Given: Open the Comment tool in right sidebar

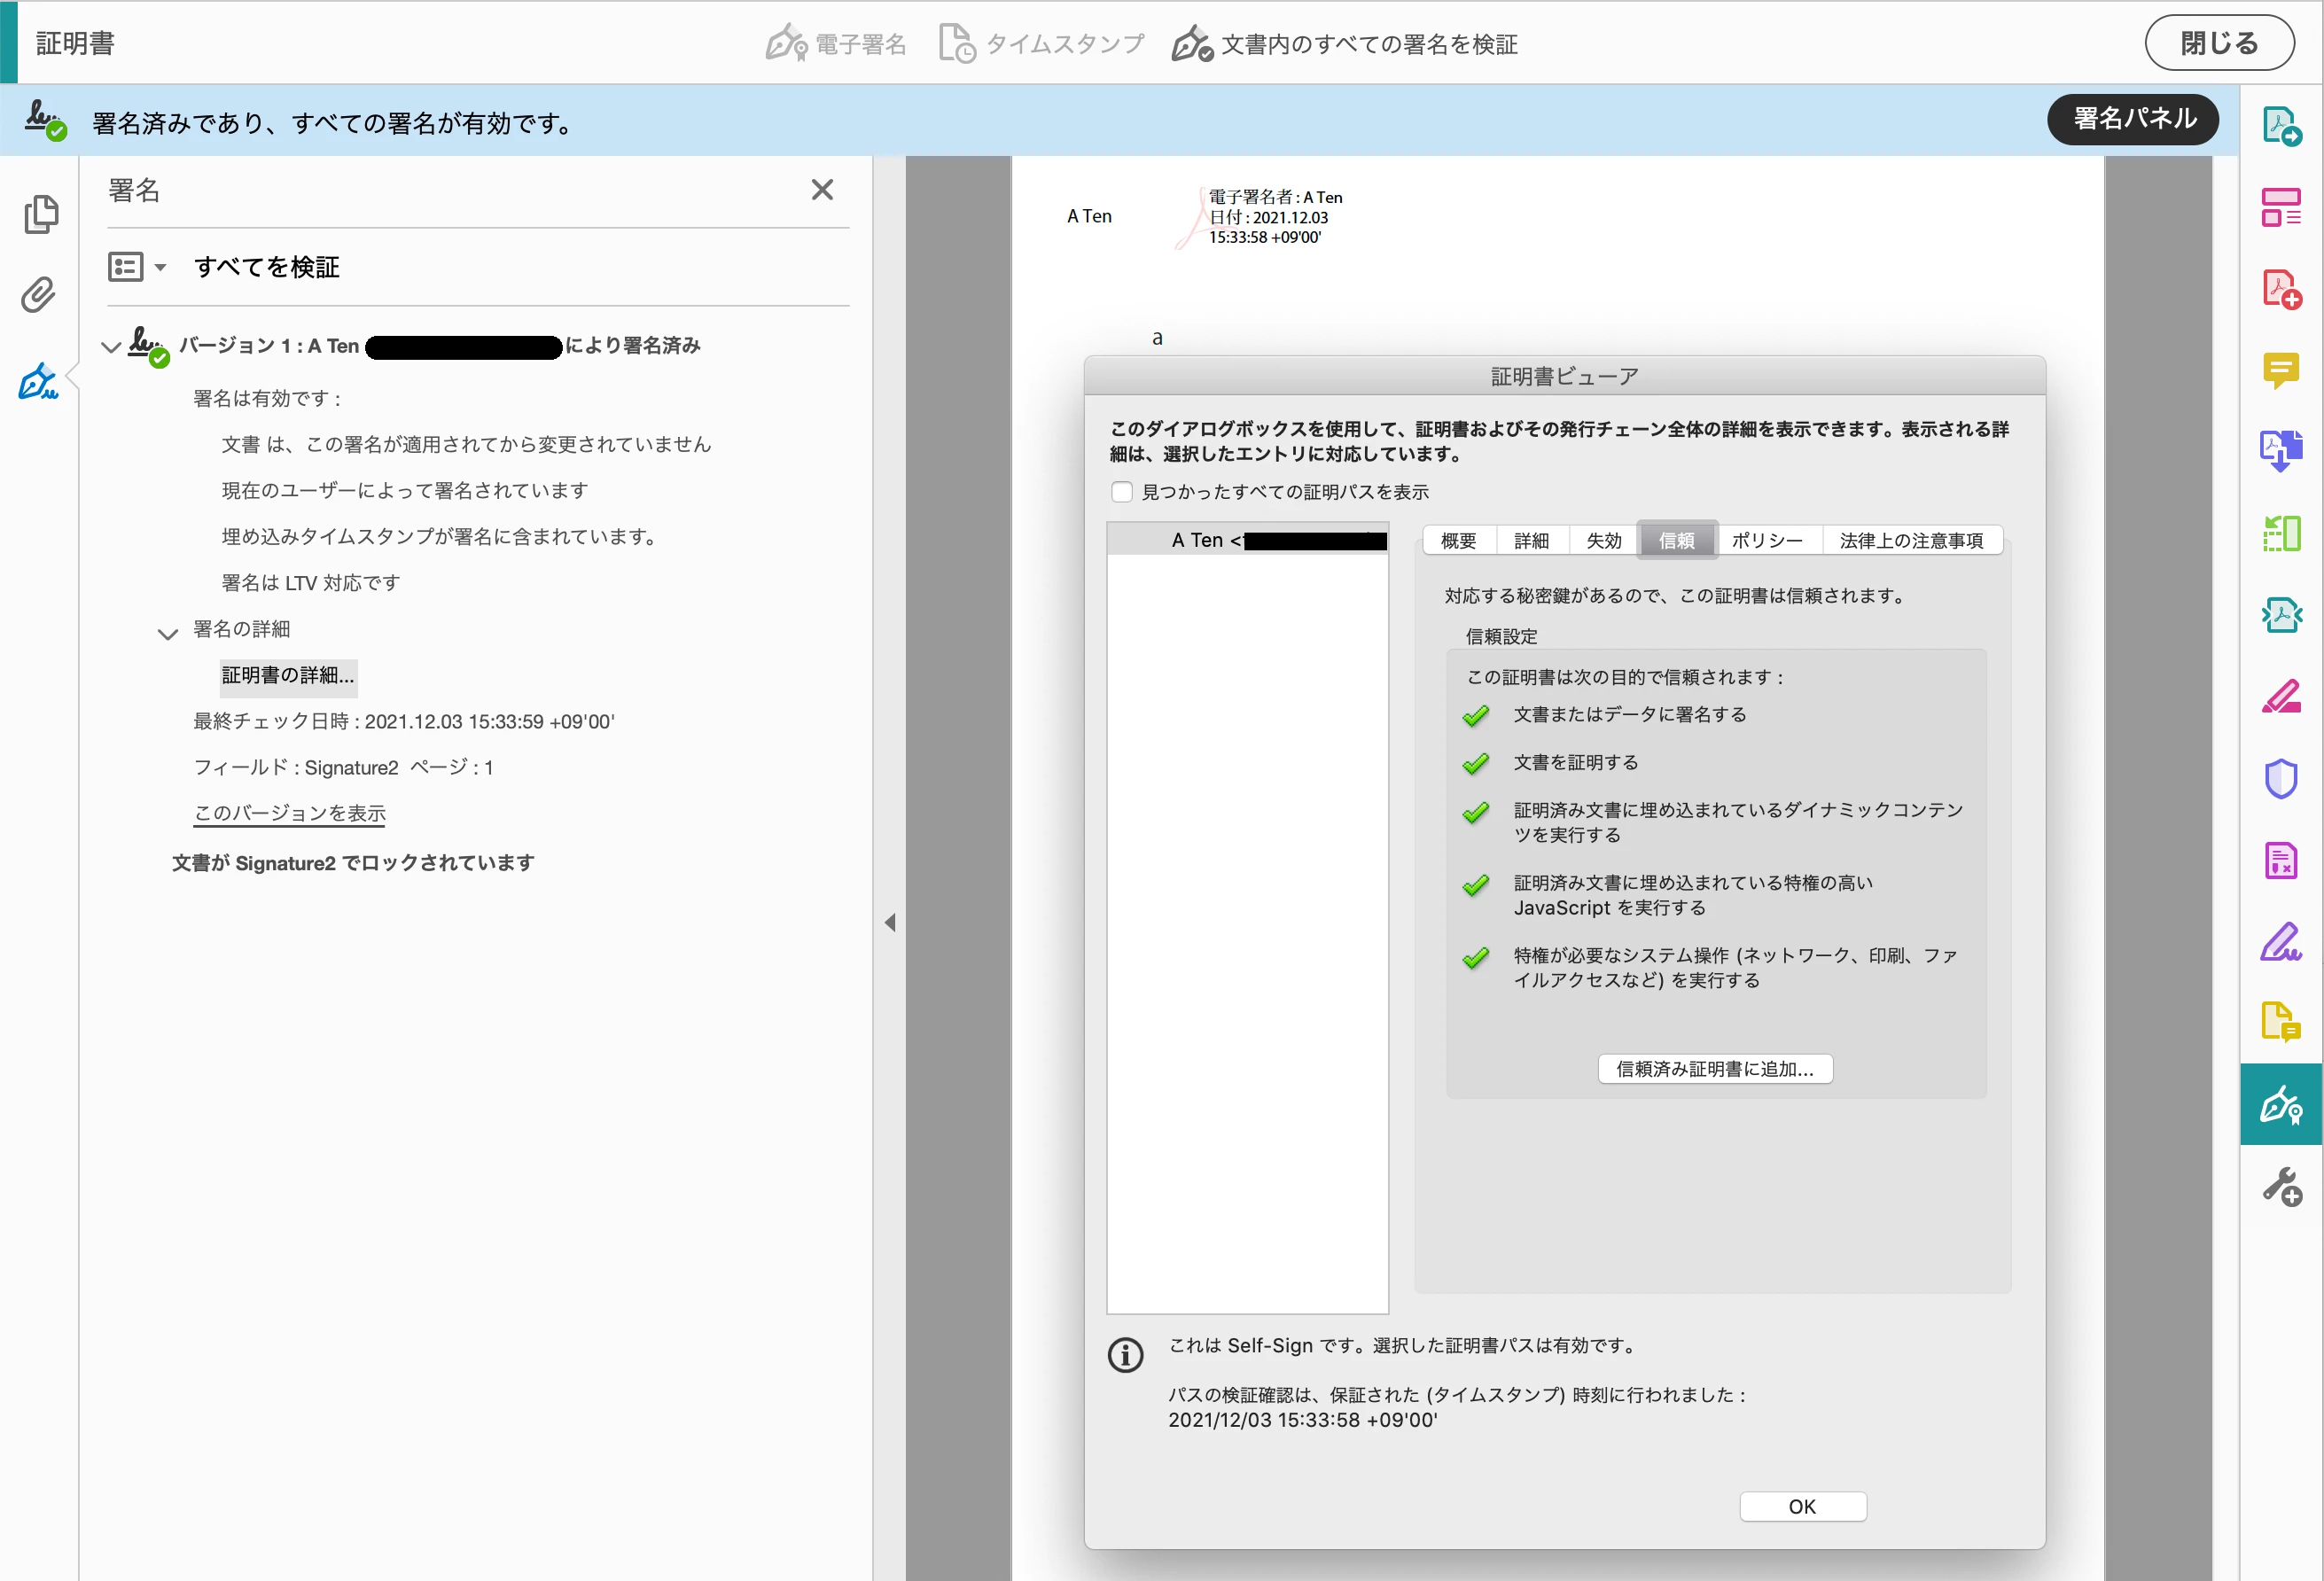Looking at the screenshot, I should [2280, 370].
